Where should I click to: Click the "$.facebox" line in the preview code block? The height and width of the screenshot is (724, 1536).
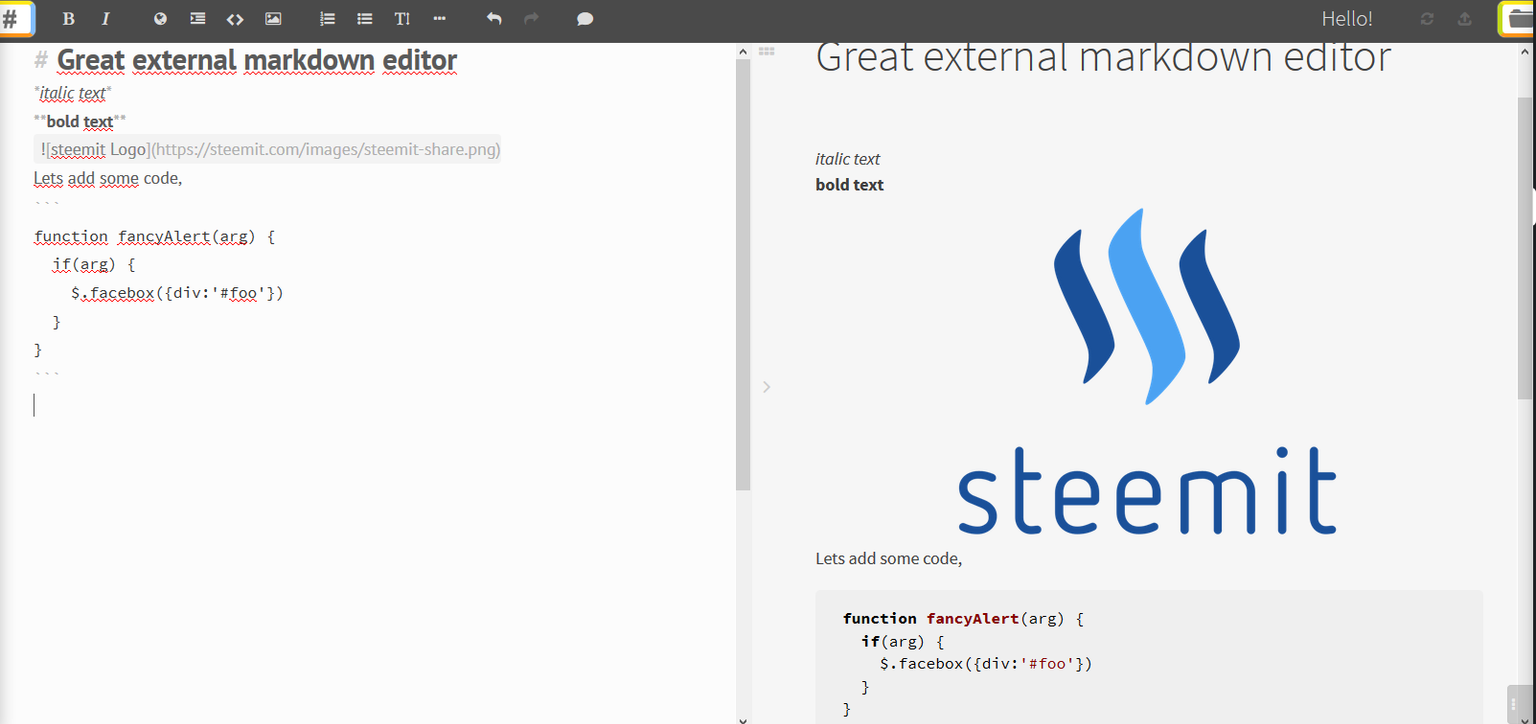click(986, 664)
